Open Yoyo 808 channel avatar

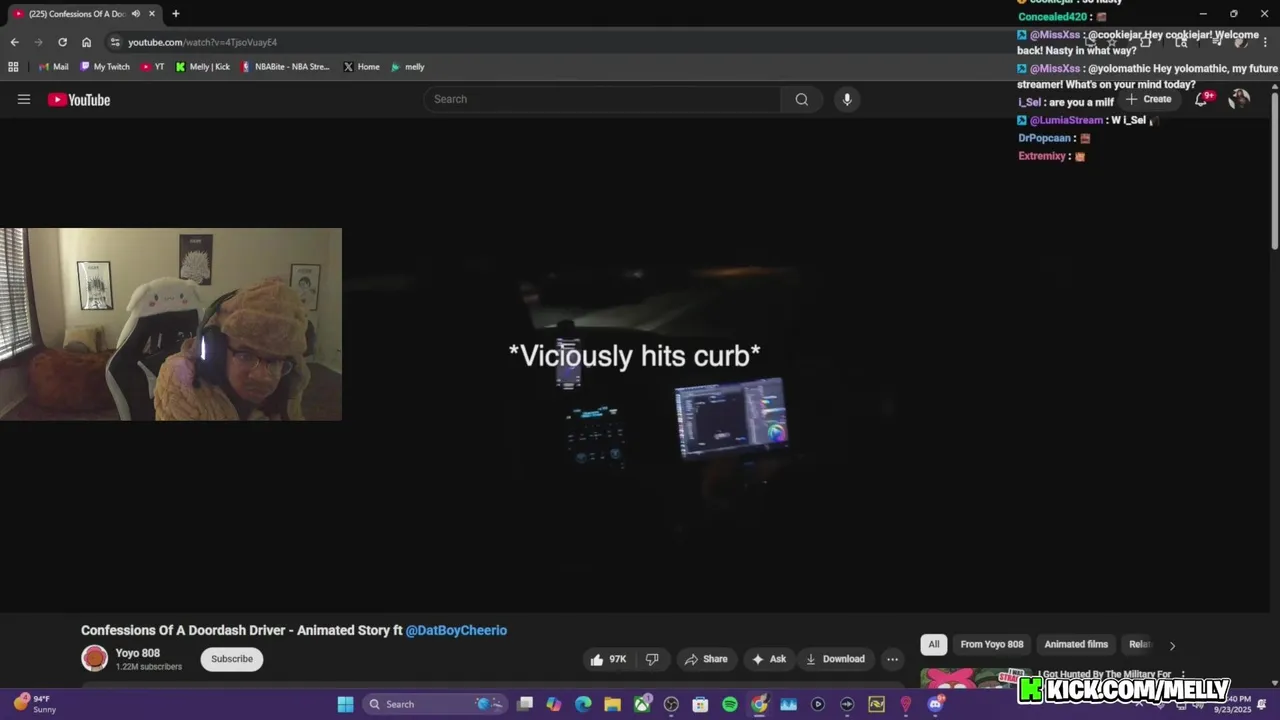[x=94, y=658]
